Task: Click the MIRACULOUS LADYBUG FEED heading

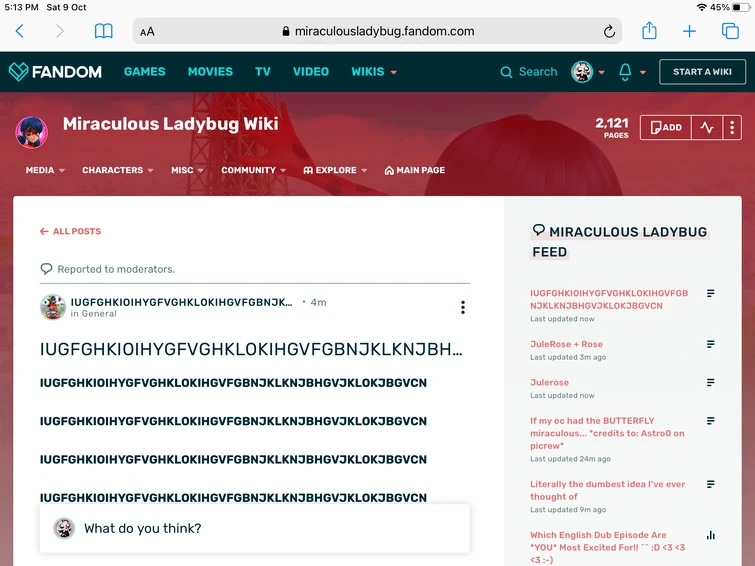Action: 620,242
